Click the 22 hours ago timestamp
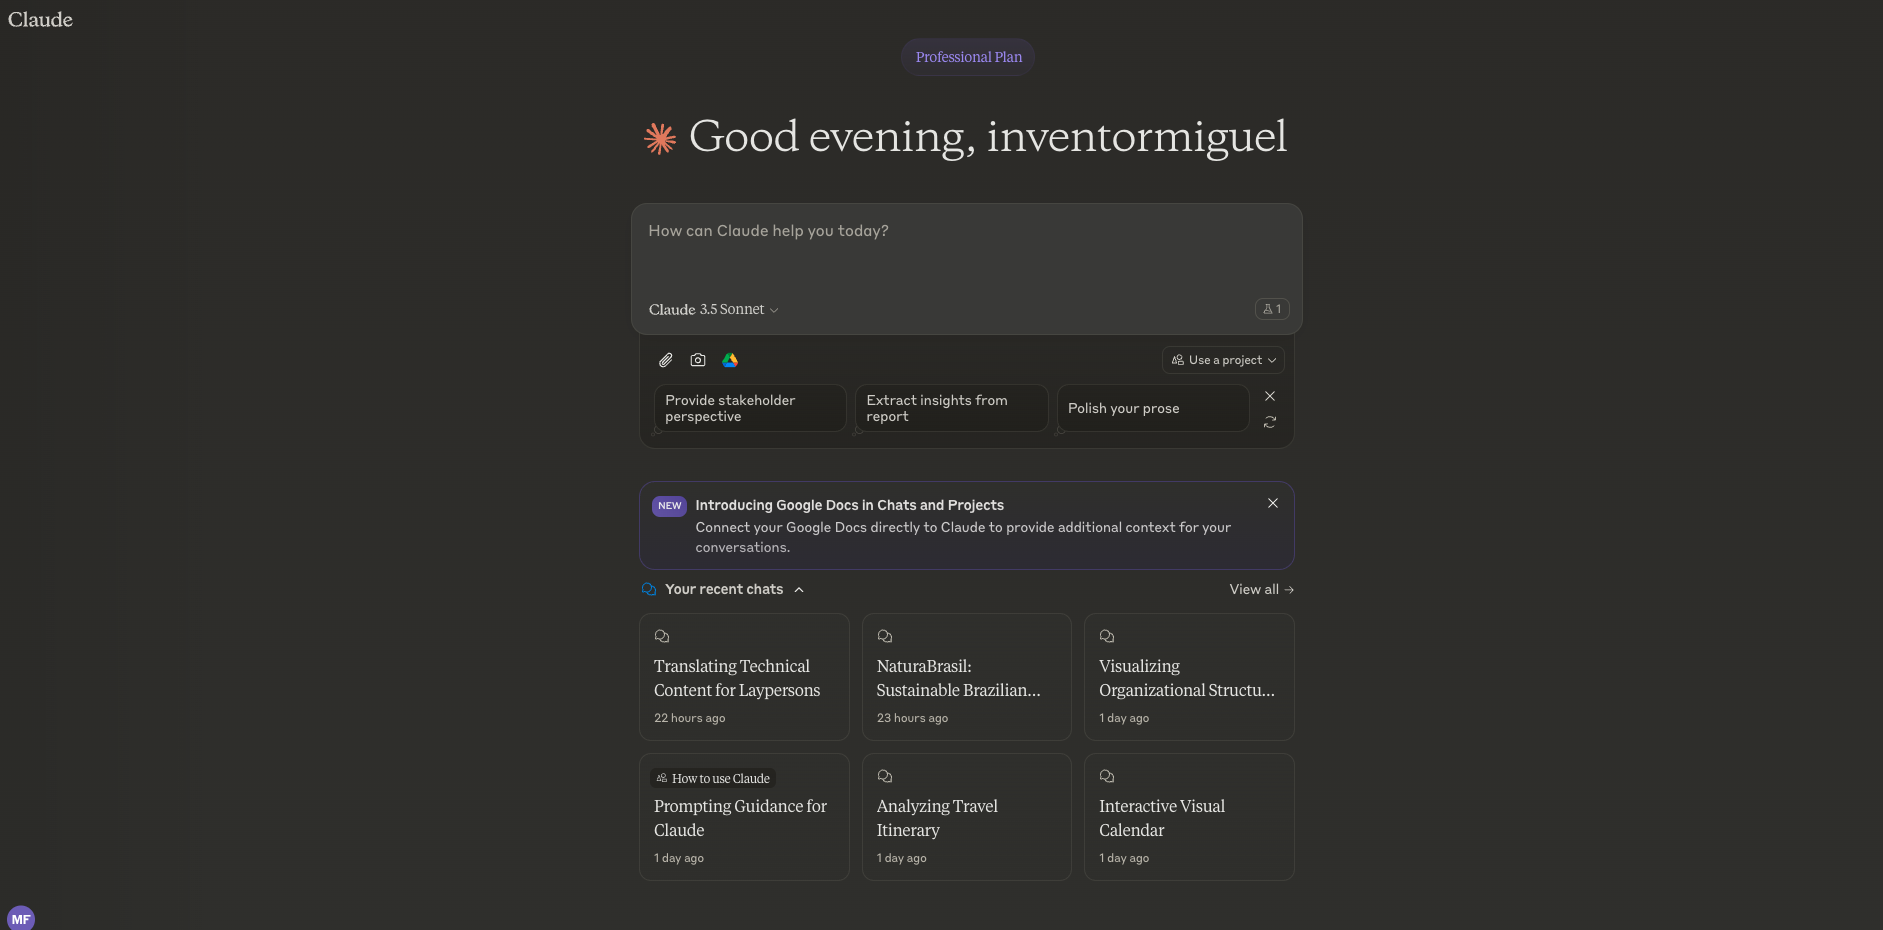 (x=689, y=718)
